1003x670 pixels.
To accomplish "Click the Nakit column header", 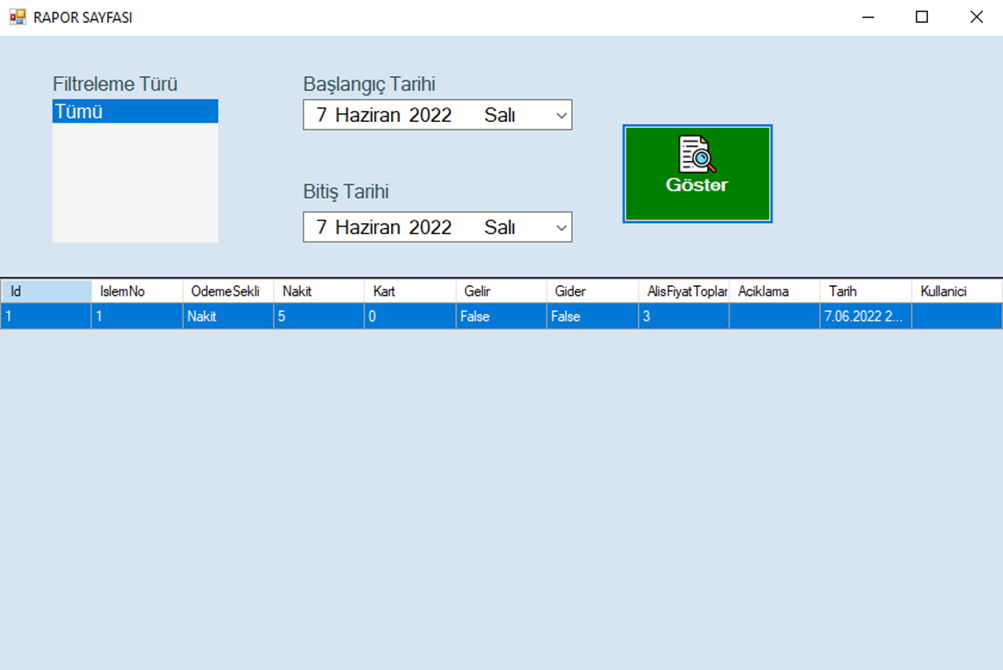I will pyautogui.click(x=319, y=291).
